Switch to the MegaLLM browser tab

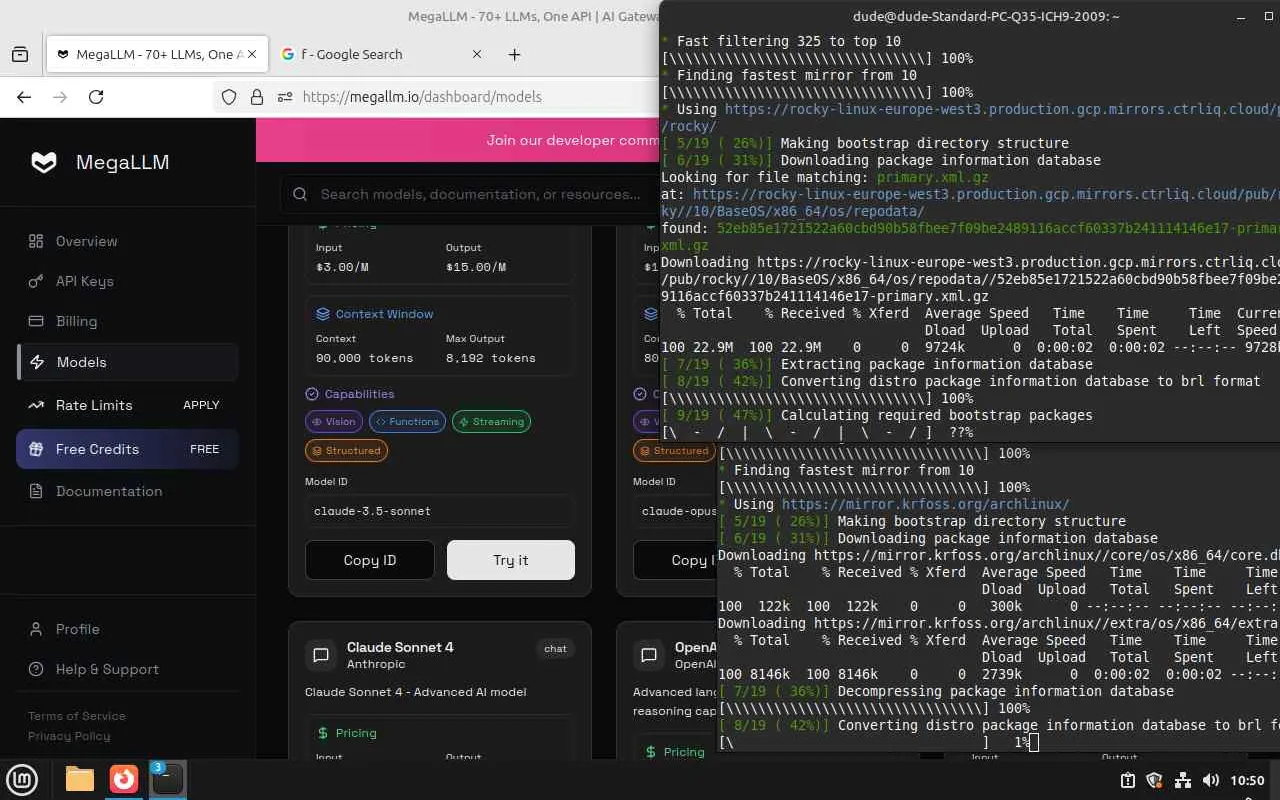[x=155, y=55]
